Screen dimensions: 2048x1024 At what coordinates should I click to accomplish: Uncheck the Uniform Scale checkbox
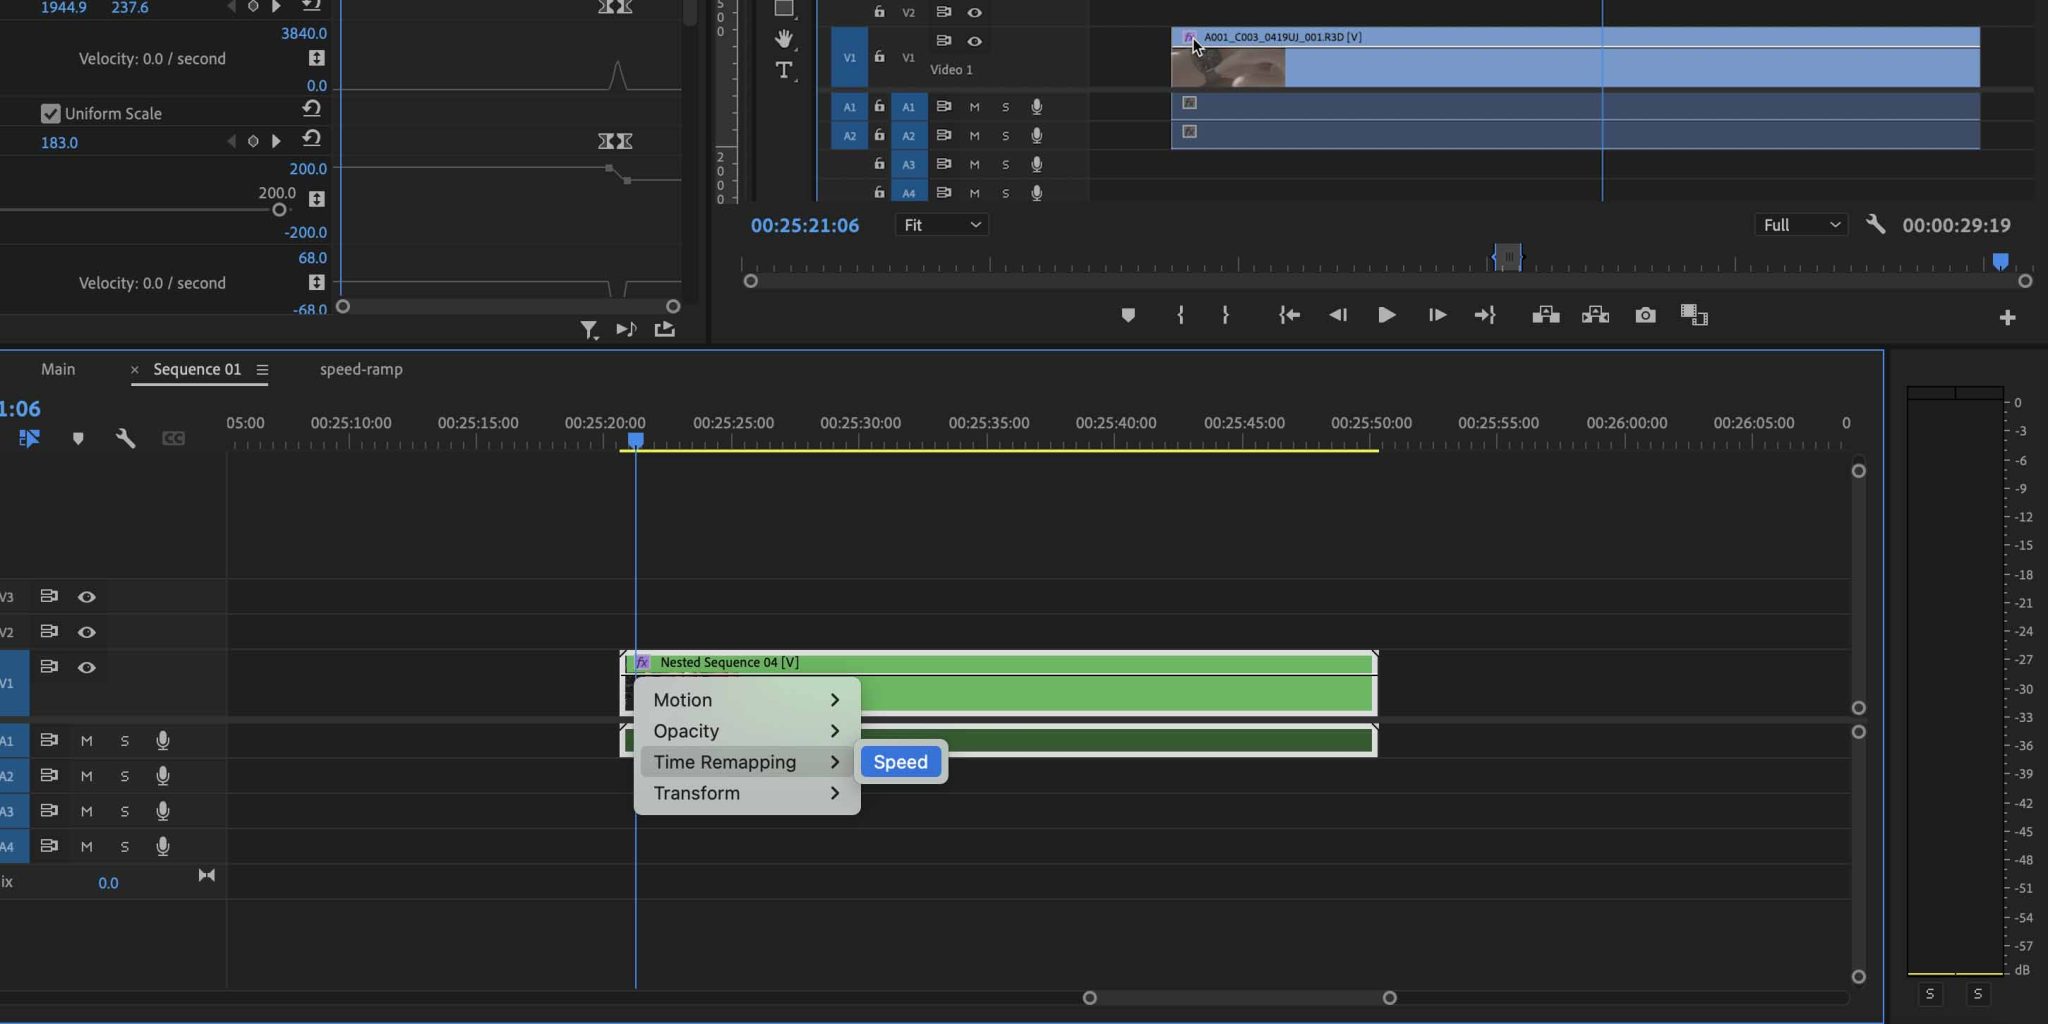coord(52,113)
